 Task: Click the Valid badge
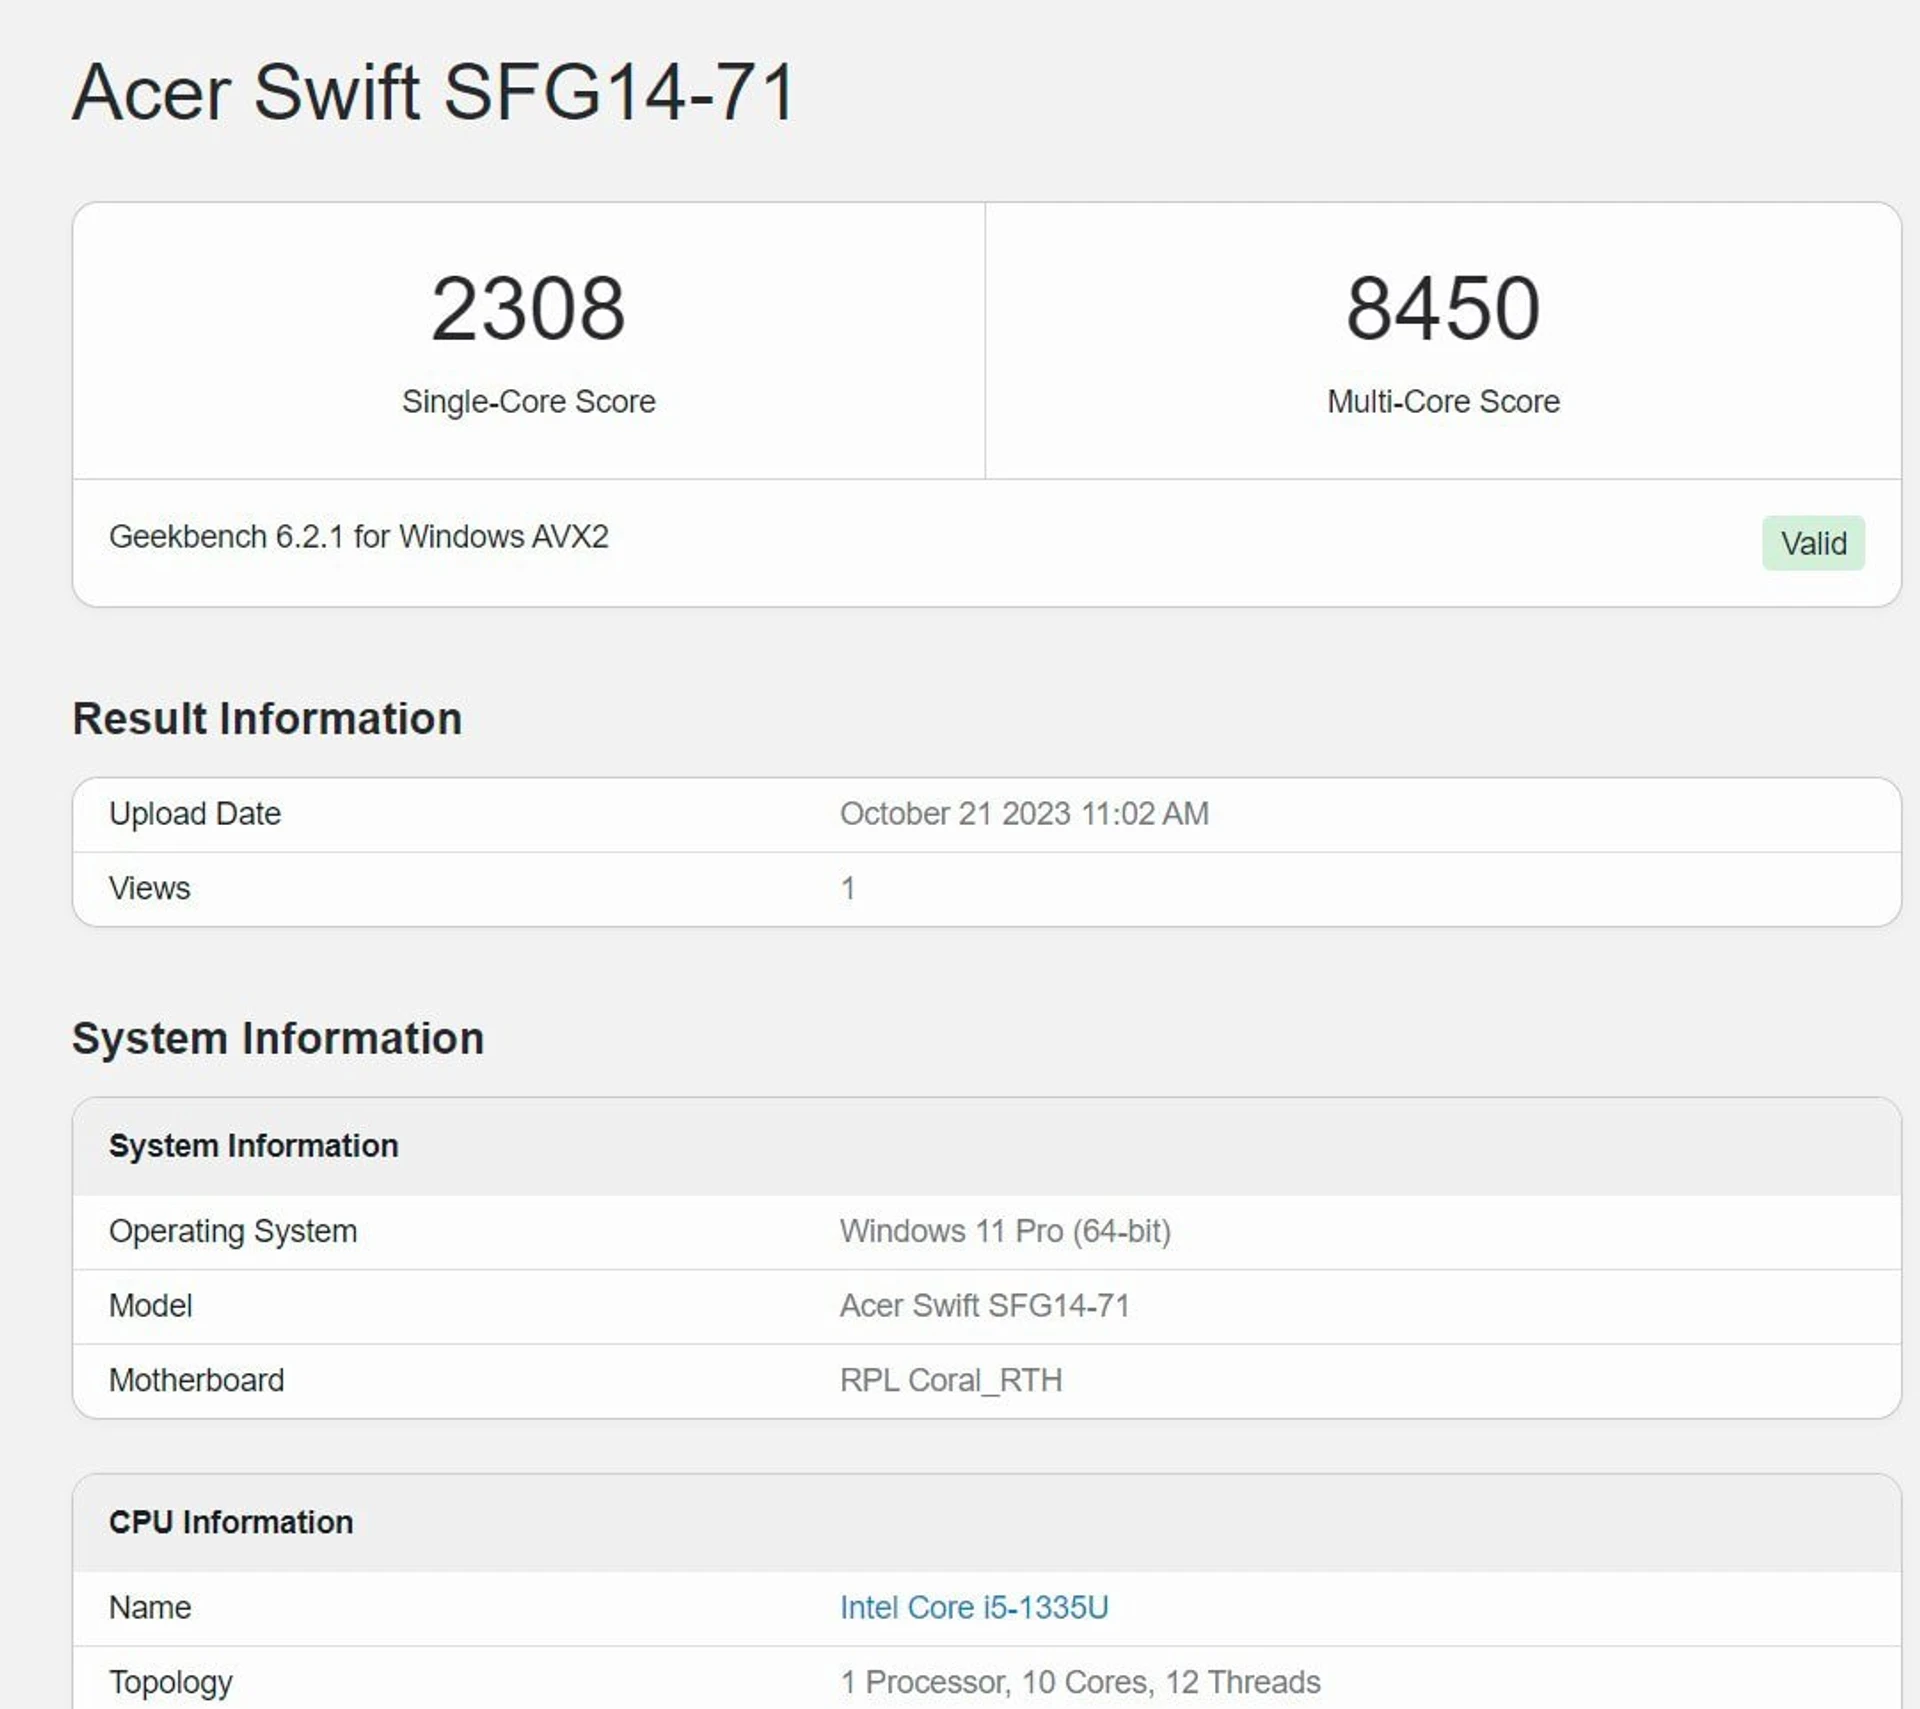1813,543
